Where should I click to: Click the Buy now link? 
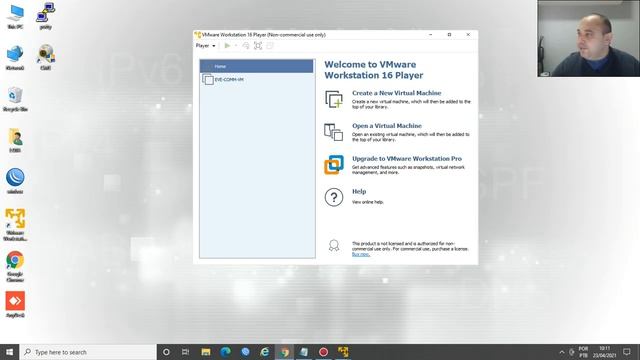pyautogui.click(x=361, y=254)
